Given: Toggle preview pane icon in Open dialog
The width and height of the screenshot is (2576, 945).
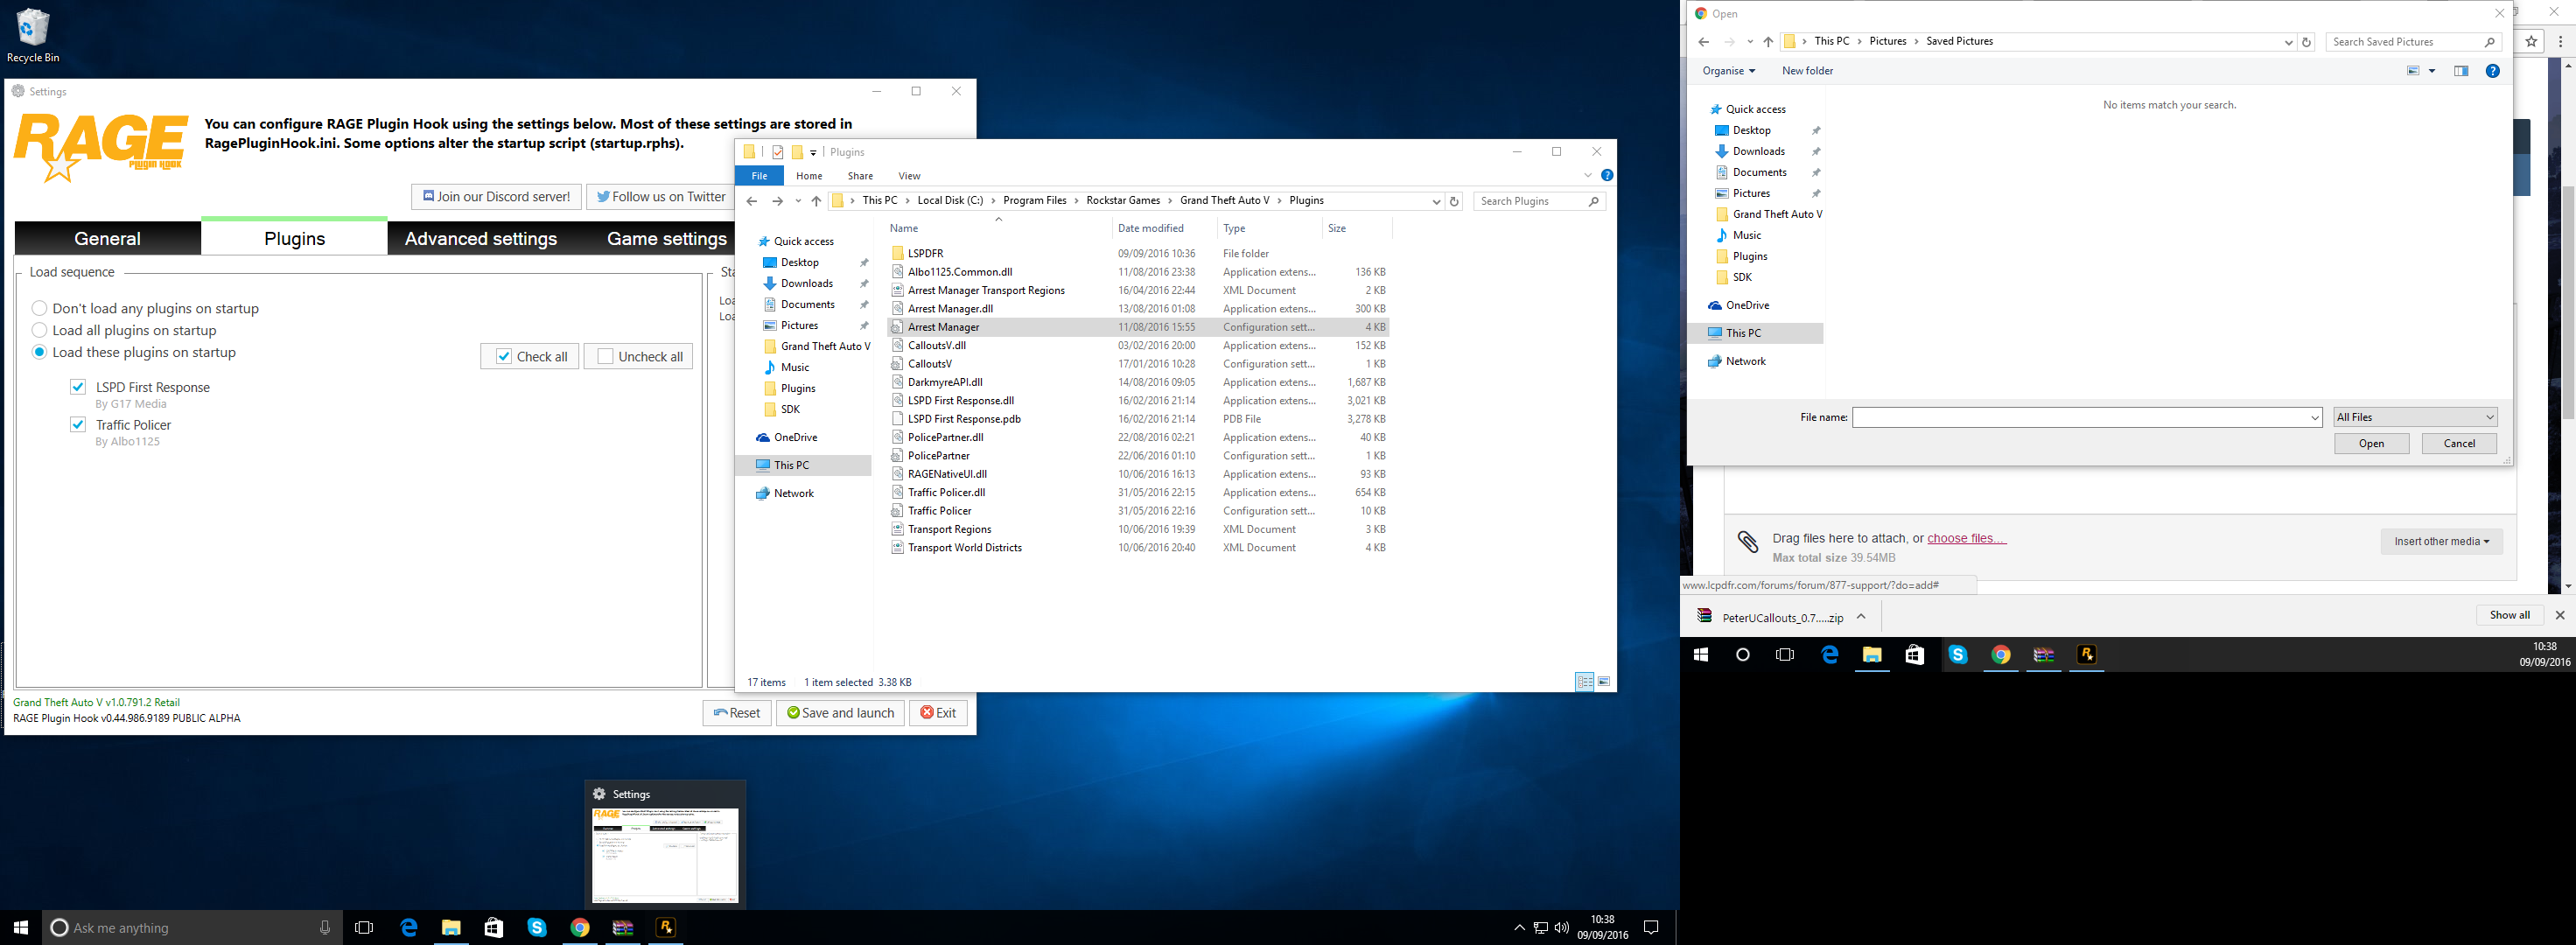Looking at the screenshot, I should coord(2461,71).
